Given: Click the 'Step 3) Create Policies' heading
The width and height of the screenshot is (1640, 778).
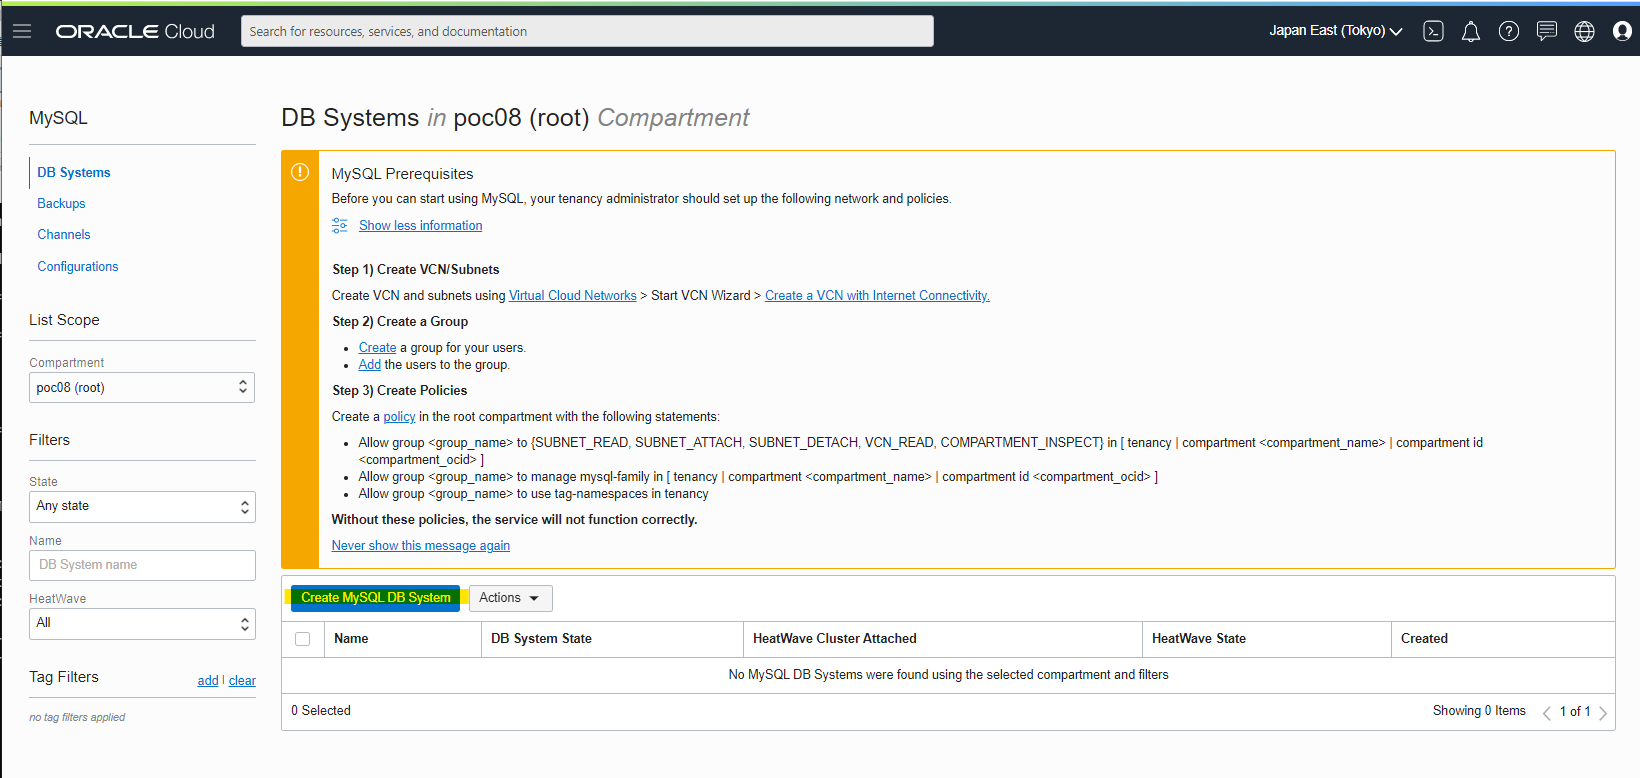Looking at the screenshot, I should [x=400, y=391].
